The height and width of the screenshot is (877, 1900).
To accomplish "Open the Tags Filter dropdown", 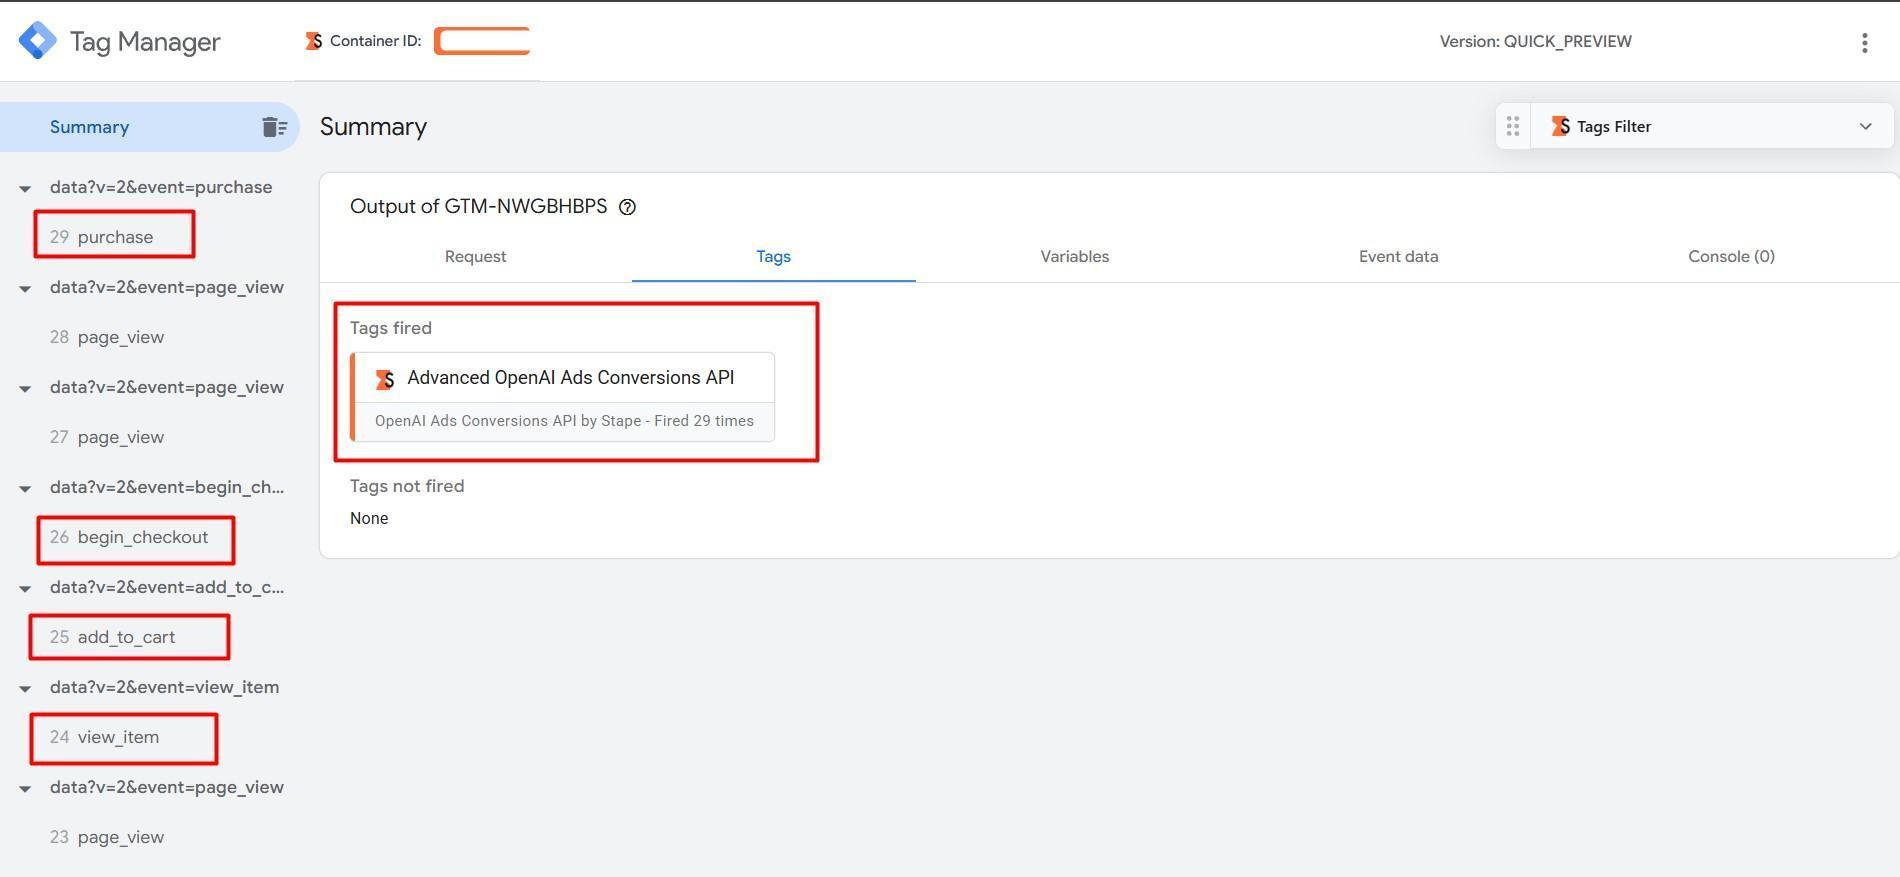I will coord(1865,126).
